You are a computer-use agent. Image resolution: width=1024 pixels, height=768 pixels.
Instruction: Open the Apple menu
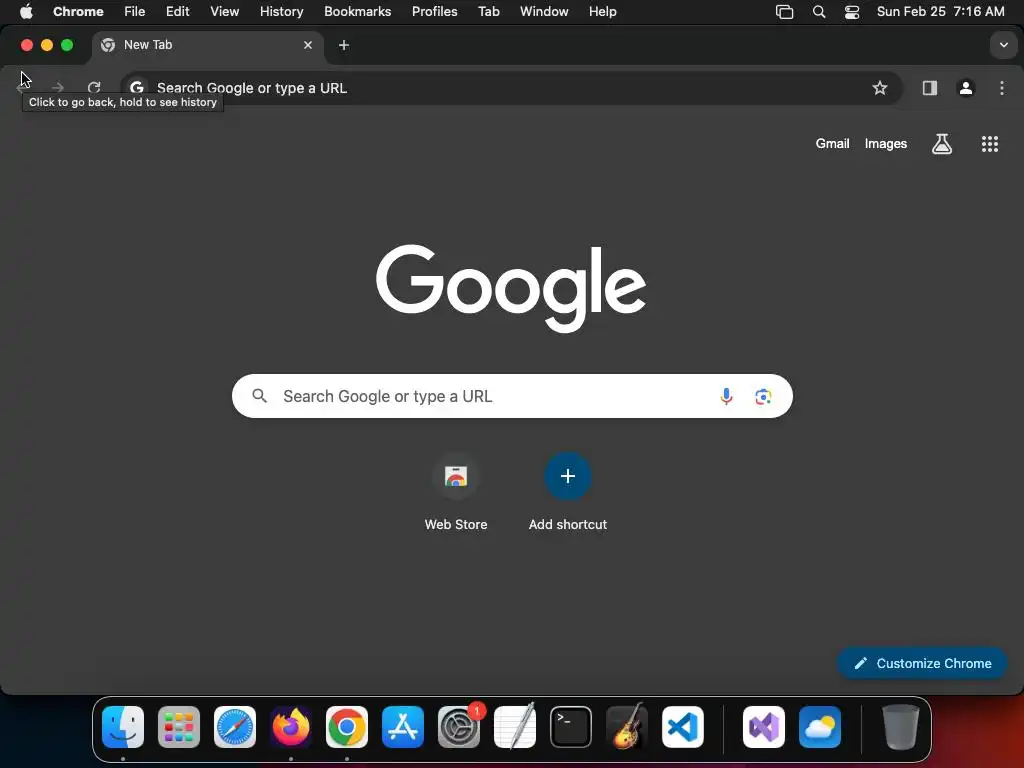(26, 11)
